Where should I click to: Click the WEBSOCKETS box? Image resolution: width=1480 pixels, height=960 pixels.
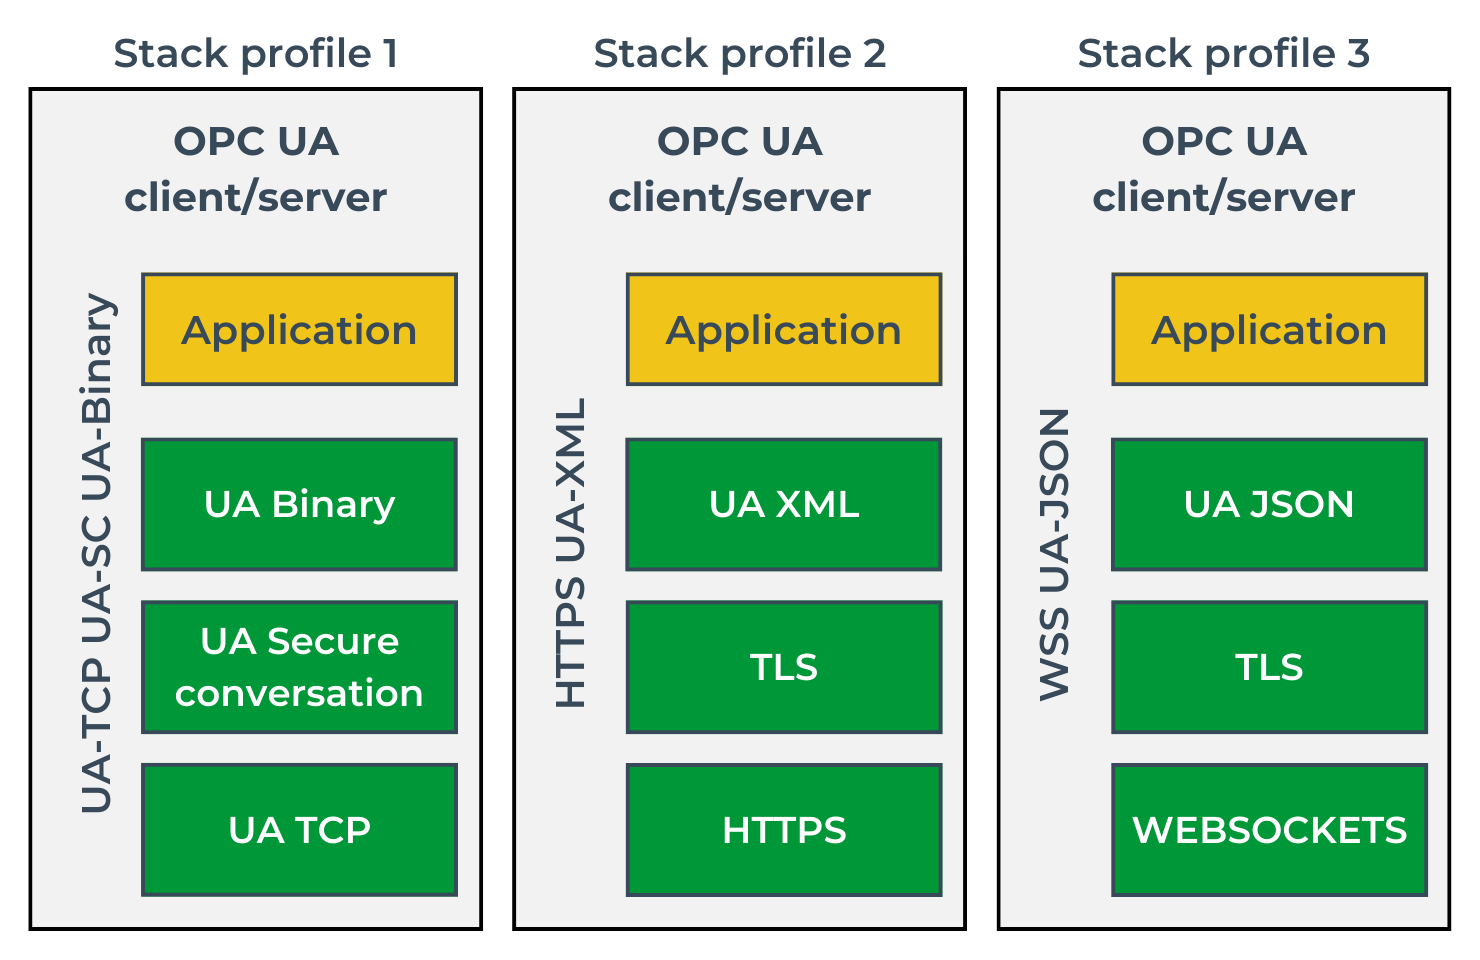point(1268,830)
